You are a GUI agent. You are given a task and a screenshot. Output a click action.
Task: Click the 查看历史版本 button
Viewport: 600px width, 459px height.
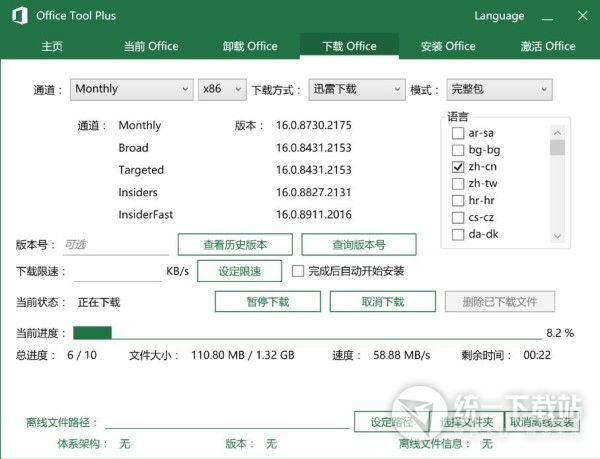tap(235, 244)
